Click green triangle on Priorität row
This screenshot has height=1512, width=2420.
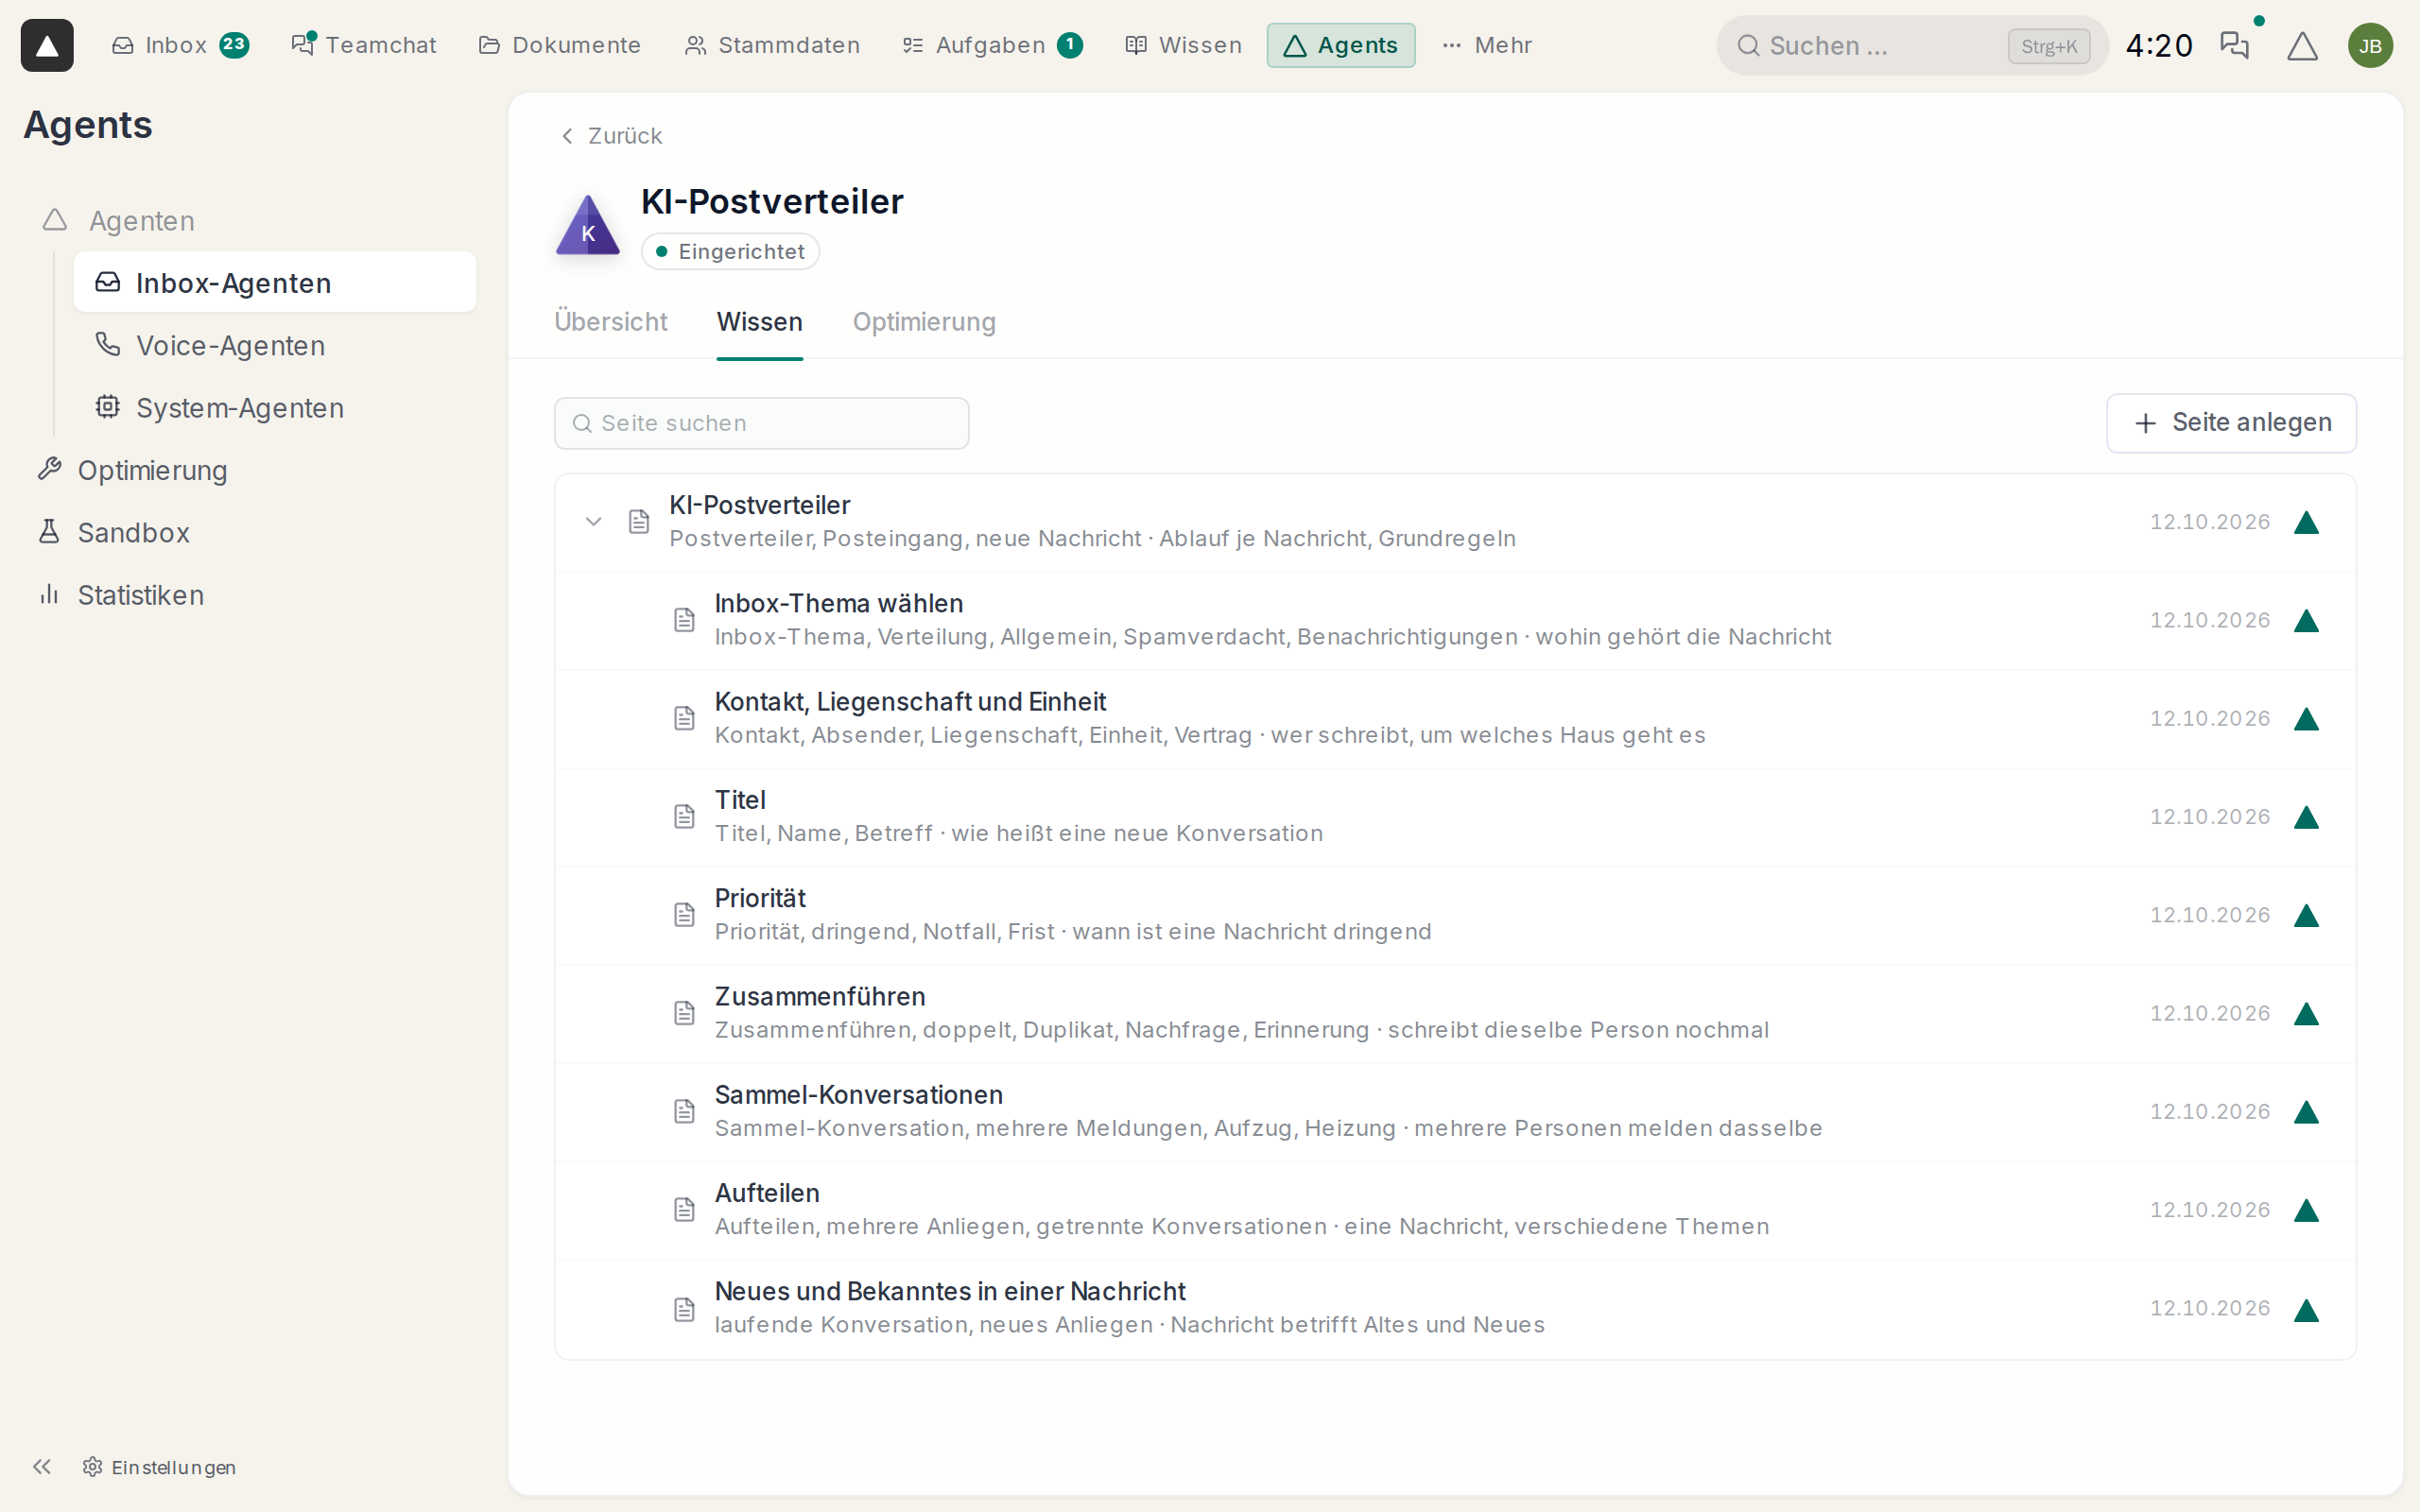2306,915
